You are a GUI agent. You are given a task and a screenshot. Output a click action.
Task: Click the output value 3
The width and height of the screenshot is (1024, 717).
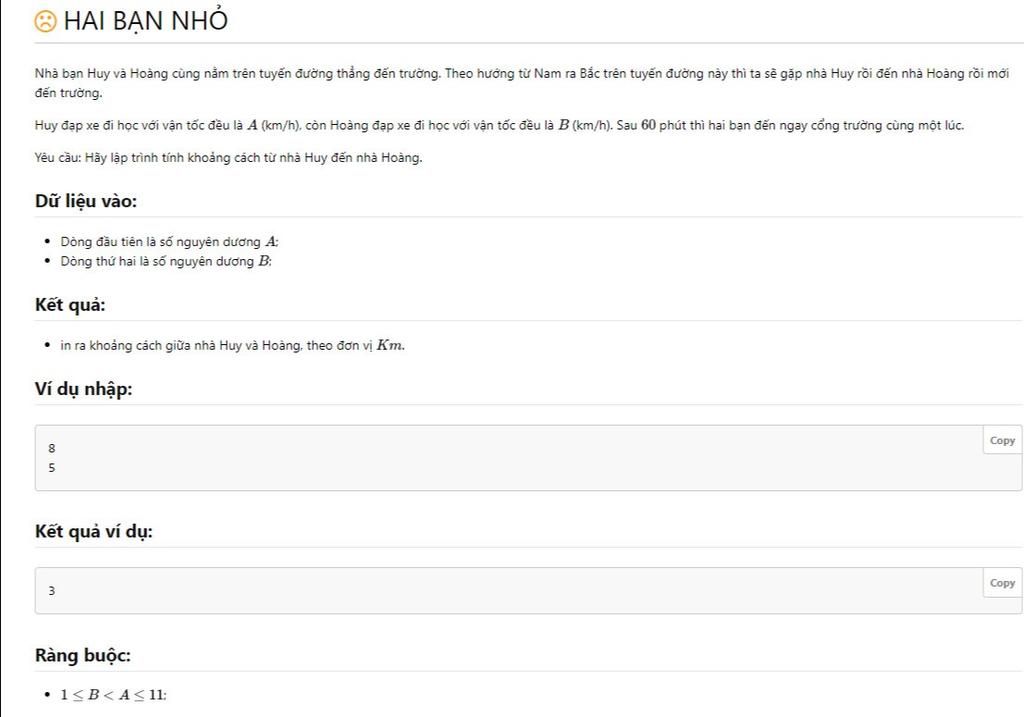(52, 591)
